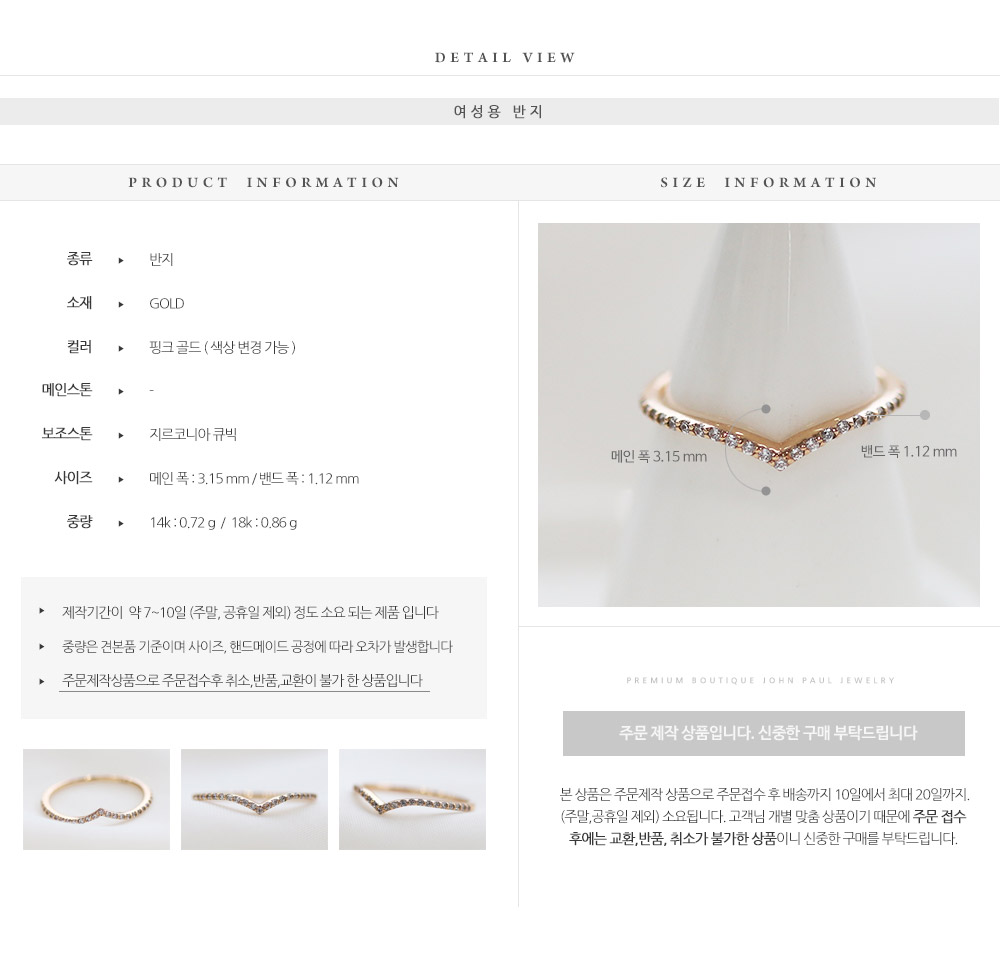Click the 메인 폭 3.15 mm label

pyautogui.click(x=659, y=456)
